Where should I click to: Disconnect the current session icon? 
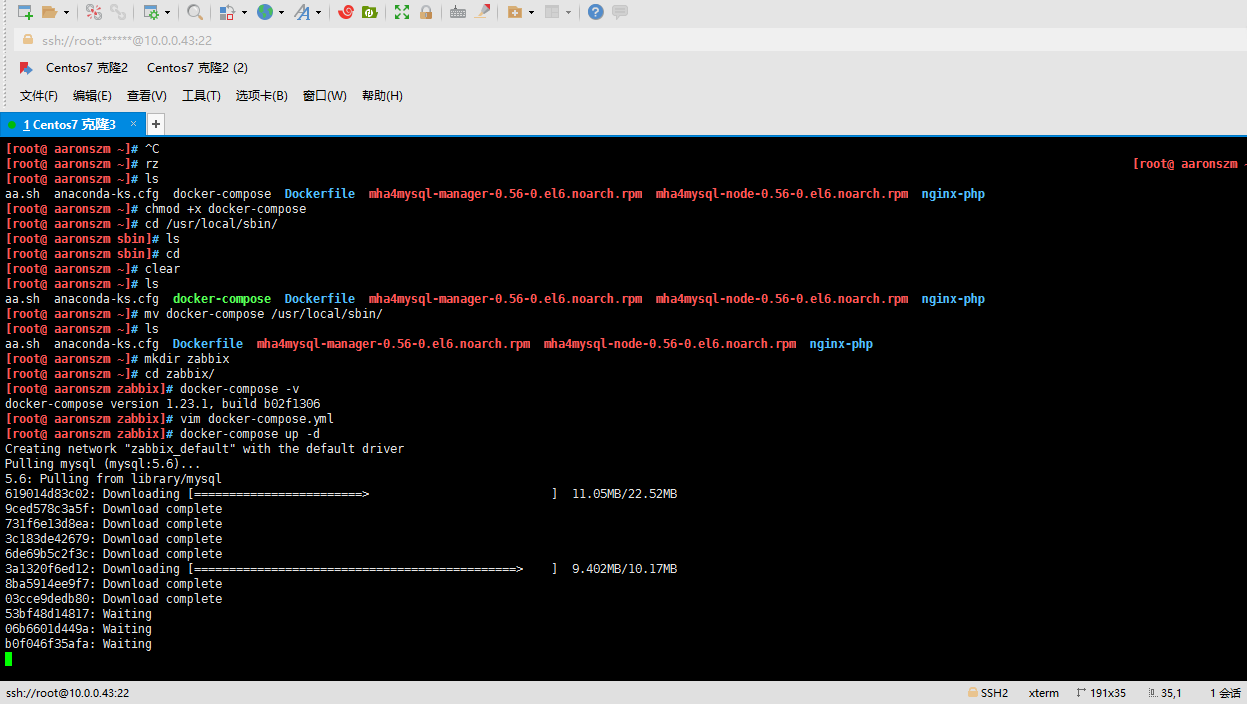(x=93, y=12)
